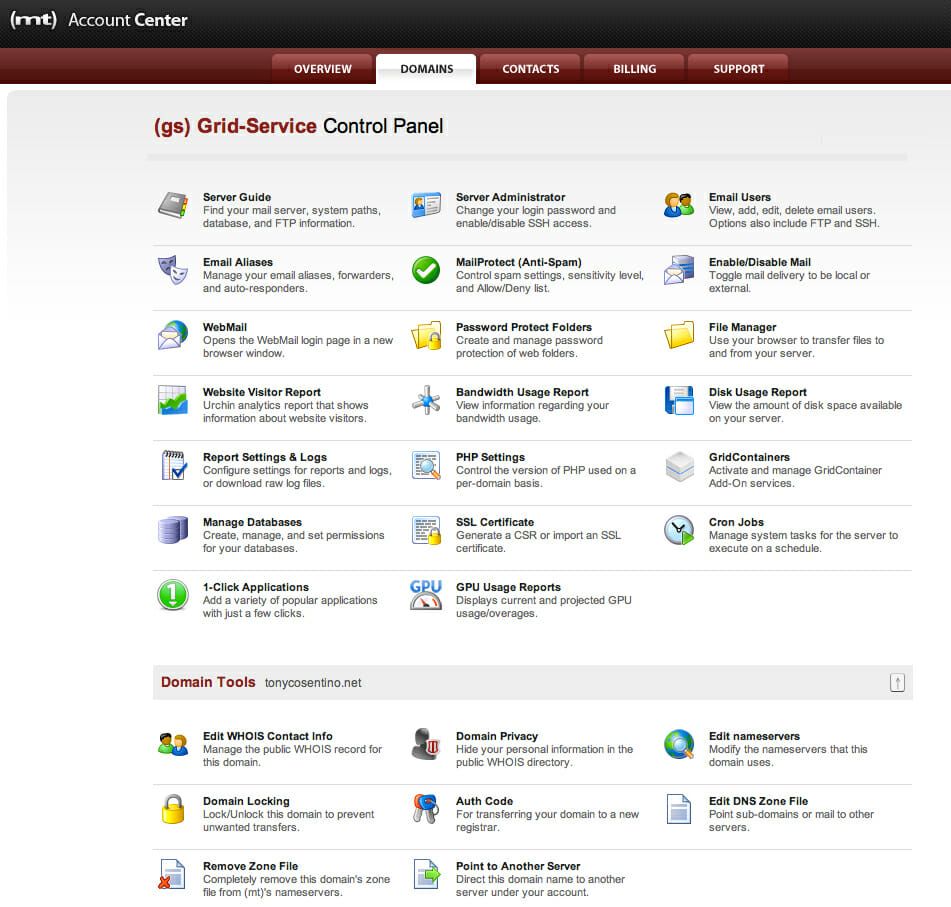Open the SSL Certificate link
This screenshot has width=951, height=907.
pos(494,522)
